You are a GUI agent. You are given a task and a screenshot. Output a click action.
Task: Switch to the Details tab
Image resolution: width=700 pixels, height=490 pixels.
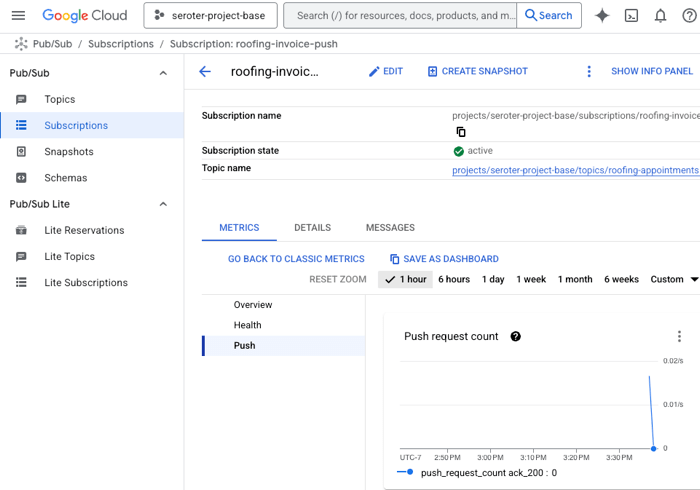312,227
